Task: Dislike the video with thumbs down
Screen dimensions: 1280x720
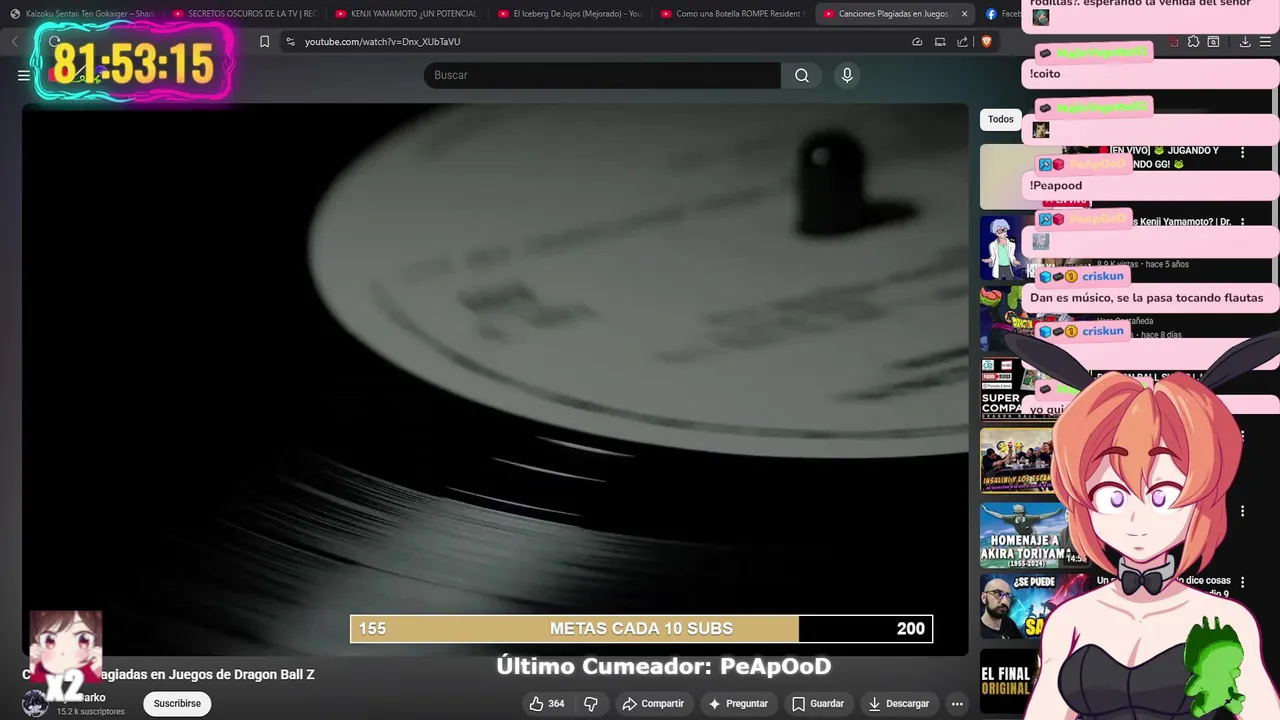Action: click(590, 704)
